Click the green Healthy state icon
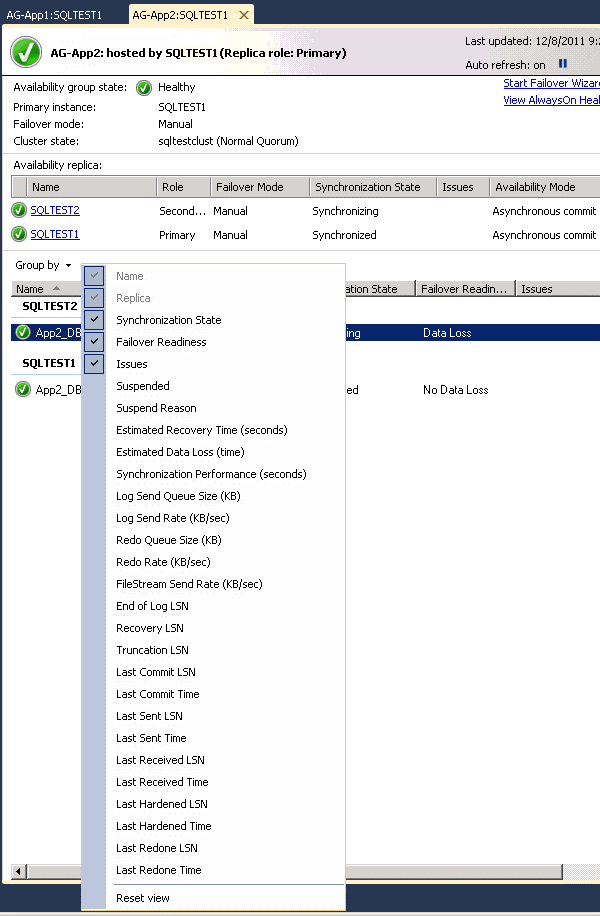The height and width of the screenshot is (916, 600). 144,88
